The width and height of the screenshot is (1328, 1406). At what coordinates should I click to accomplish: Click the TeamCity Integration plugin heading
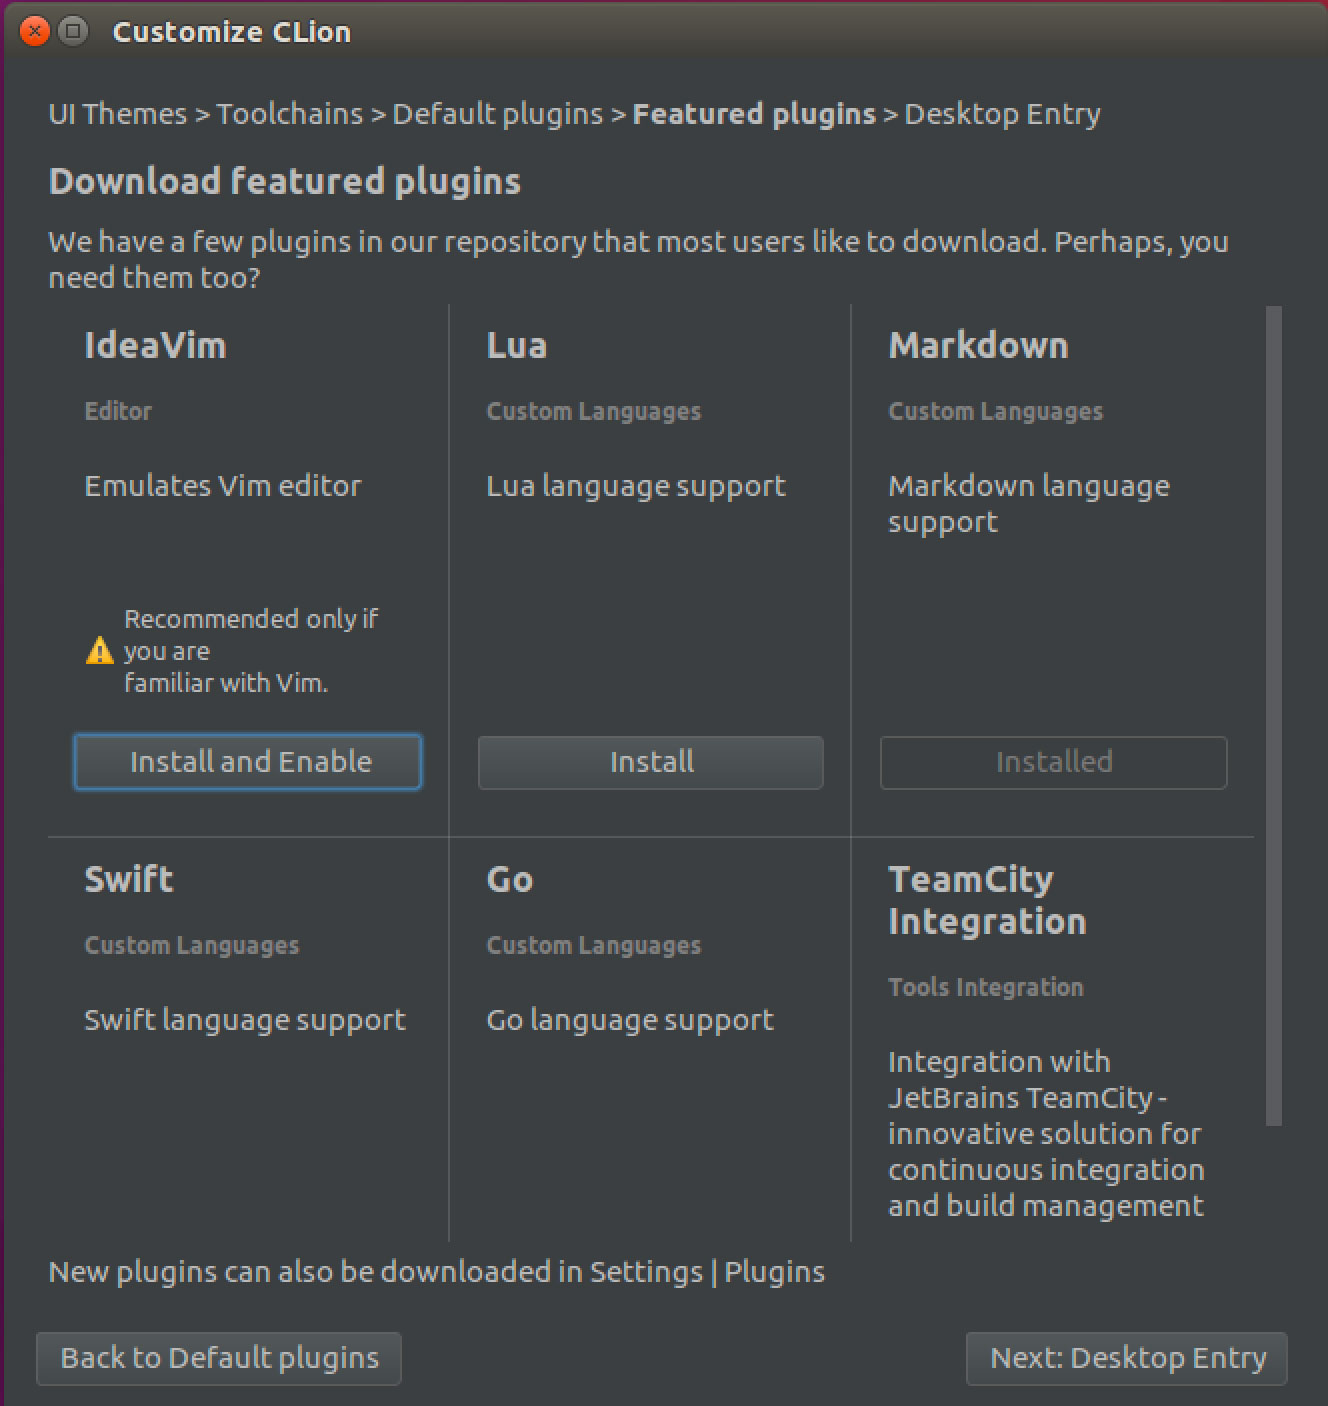pos(987,900)
